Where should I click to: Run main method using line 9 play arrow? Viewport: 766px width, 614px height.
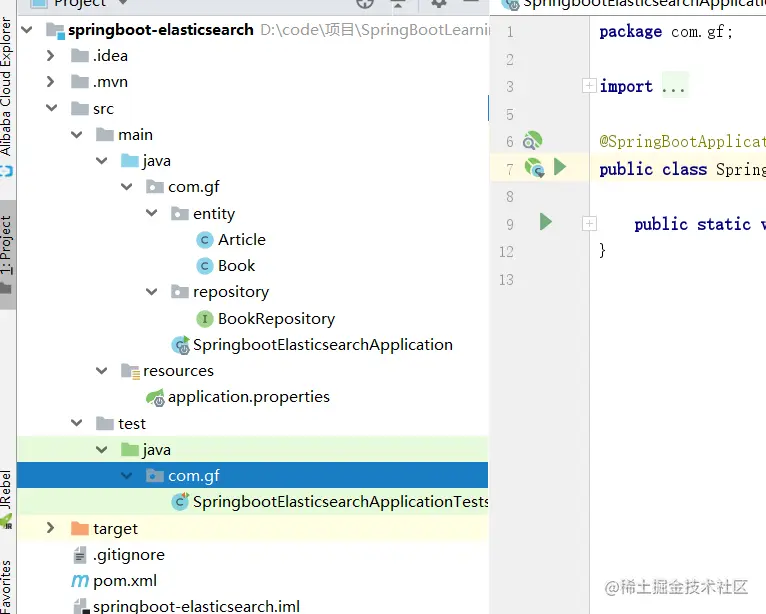pos(546,222)
